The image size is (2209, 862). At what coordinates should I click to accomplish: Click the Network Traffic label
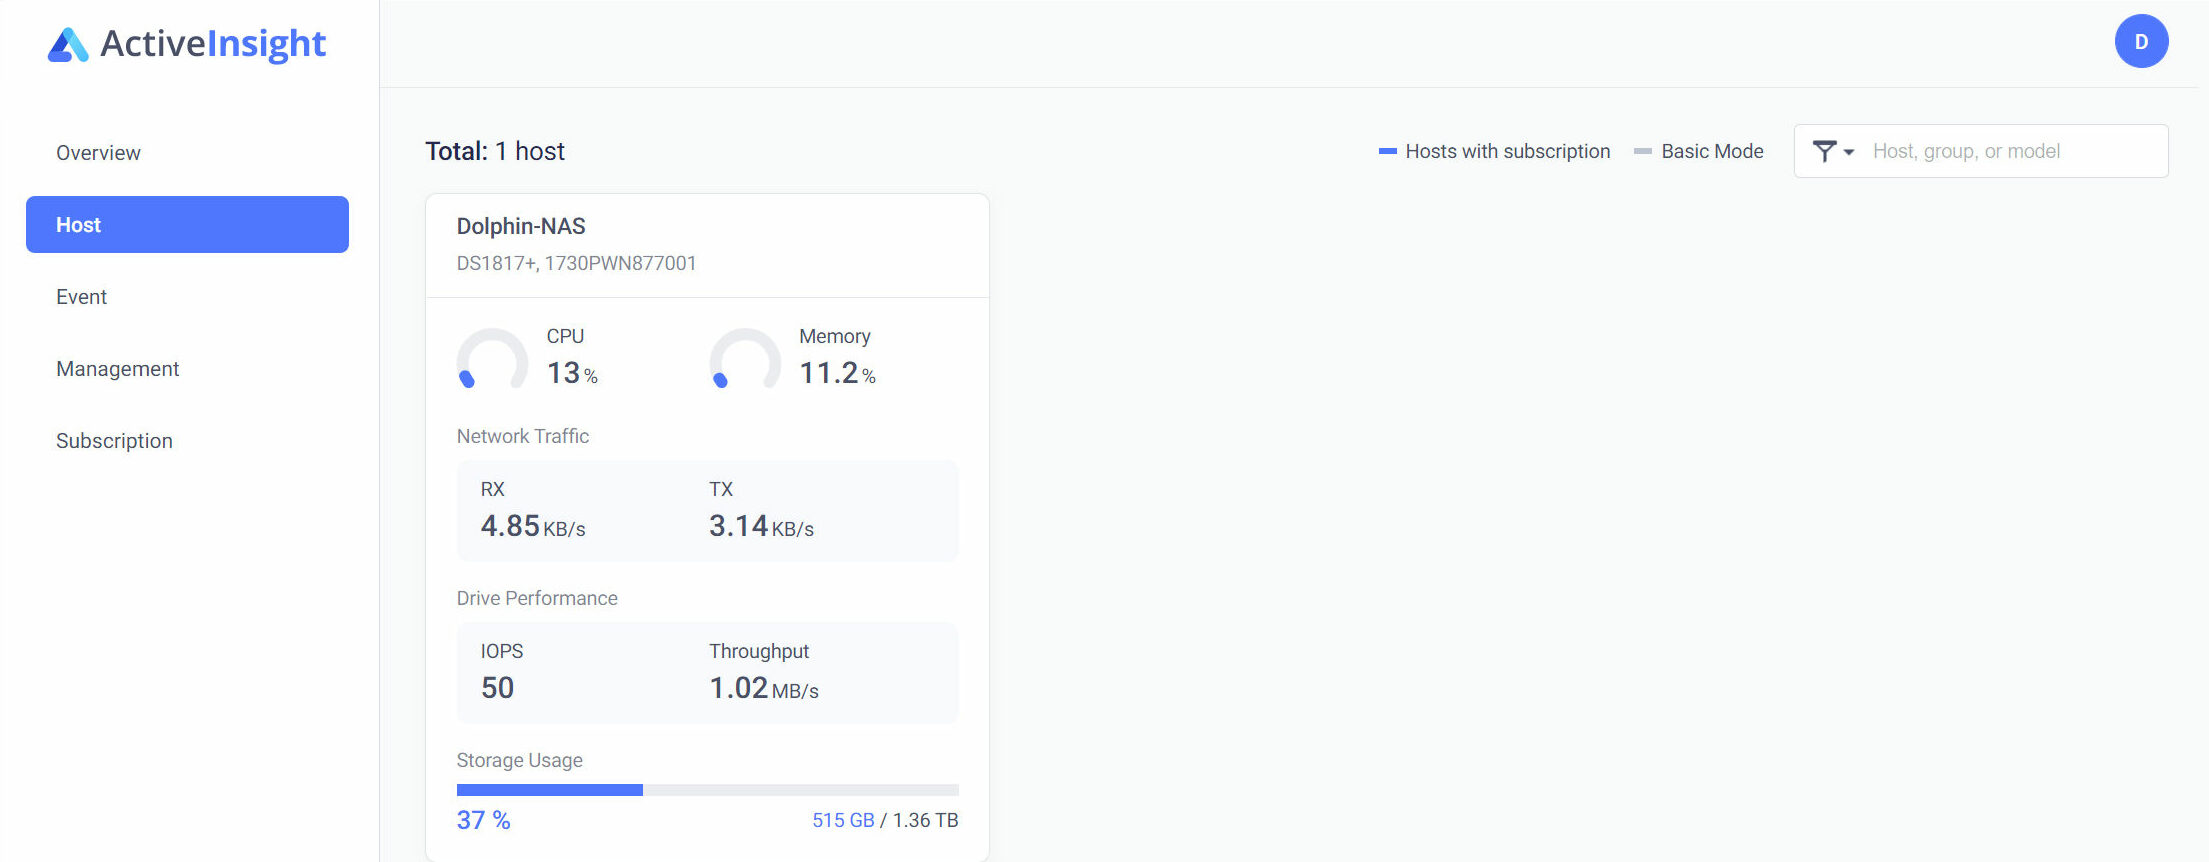tap(522, 436)
